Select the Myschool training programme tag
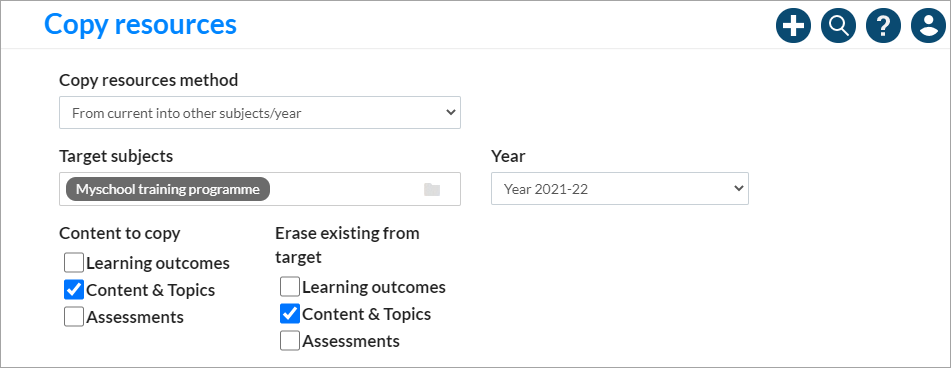Viewport: 951px width, 368px height. pyautogui.click(x=168, y=189)
